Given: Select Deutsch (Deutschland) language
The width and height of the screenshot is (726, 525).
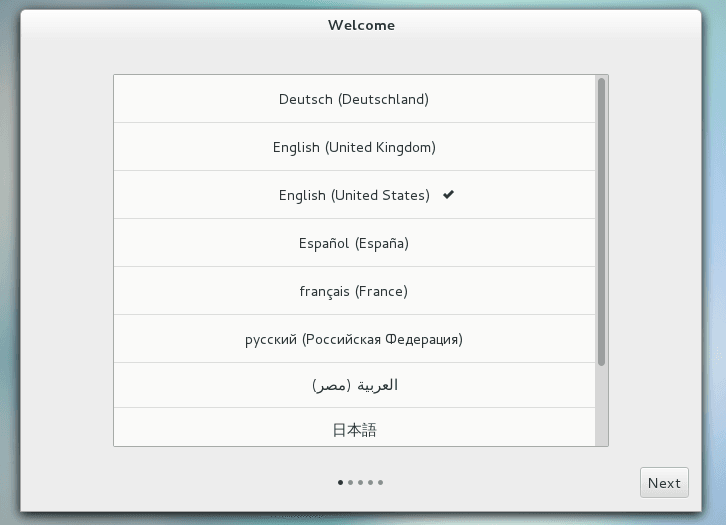Looking at the screenshot, I should [x=354, y=99].
